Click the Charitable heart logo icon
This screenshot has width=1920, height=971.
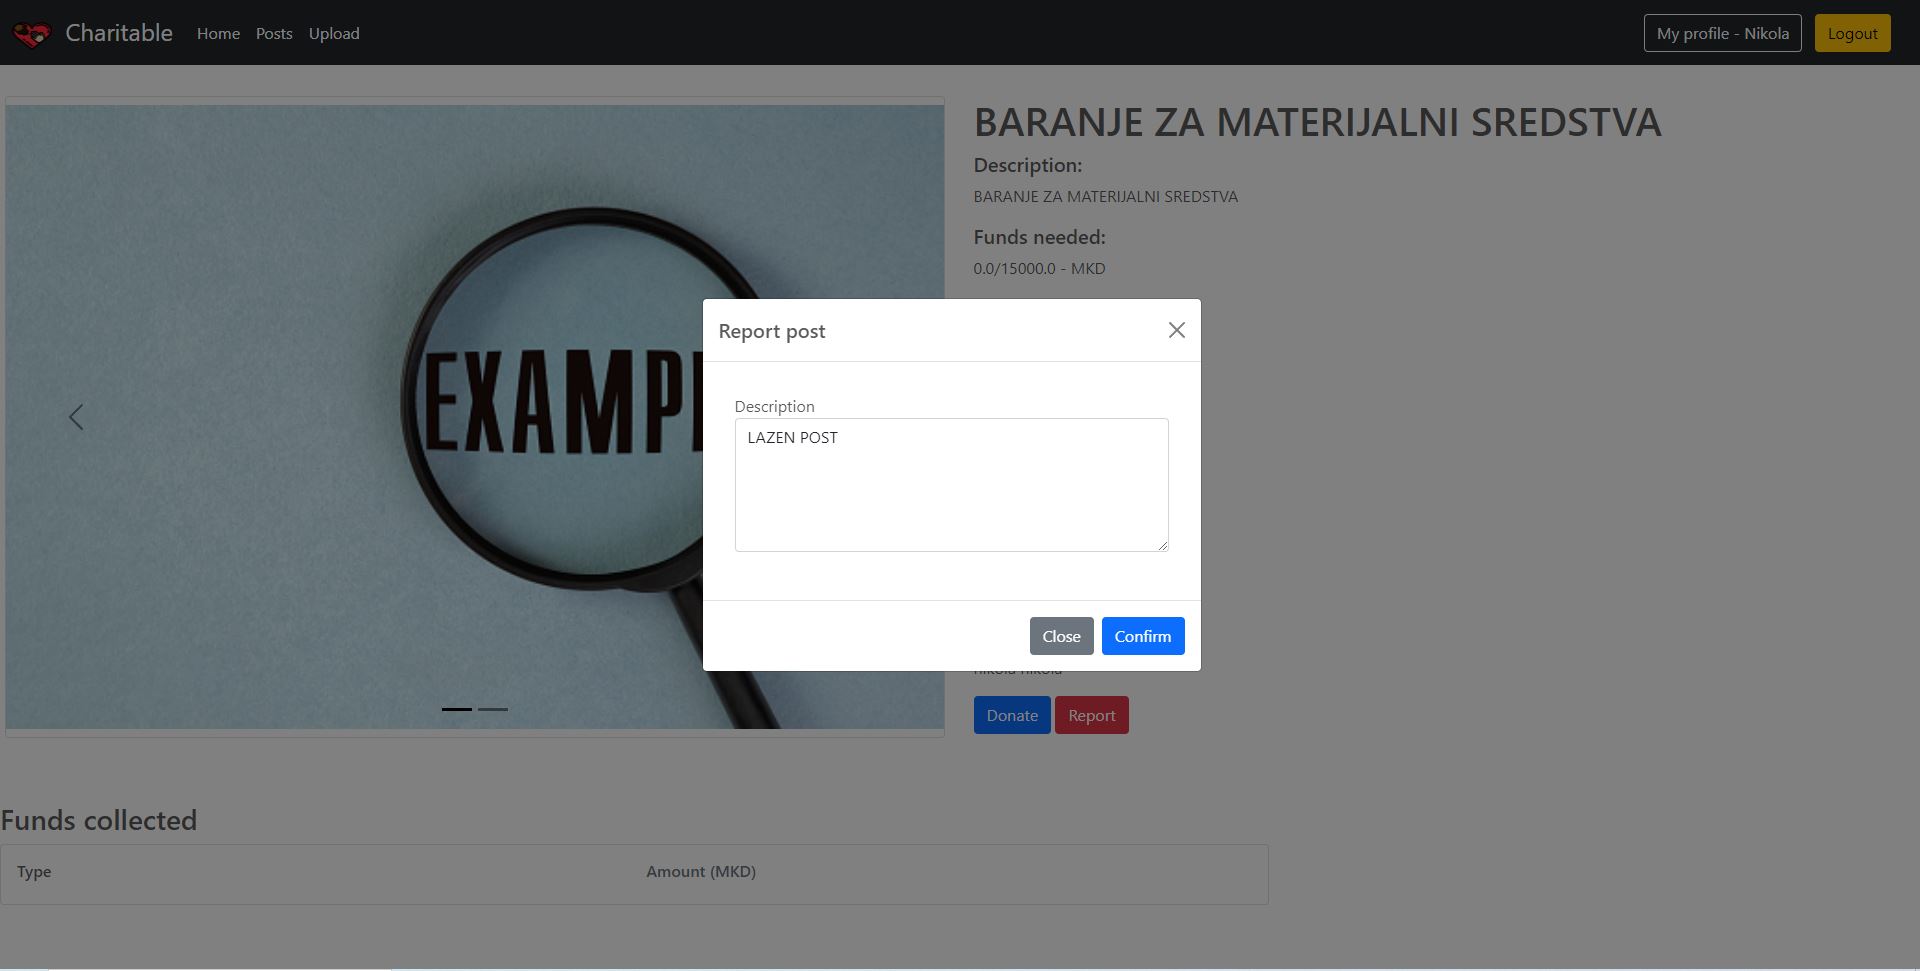coord(31,34)
